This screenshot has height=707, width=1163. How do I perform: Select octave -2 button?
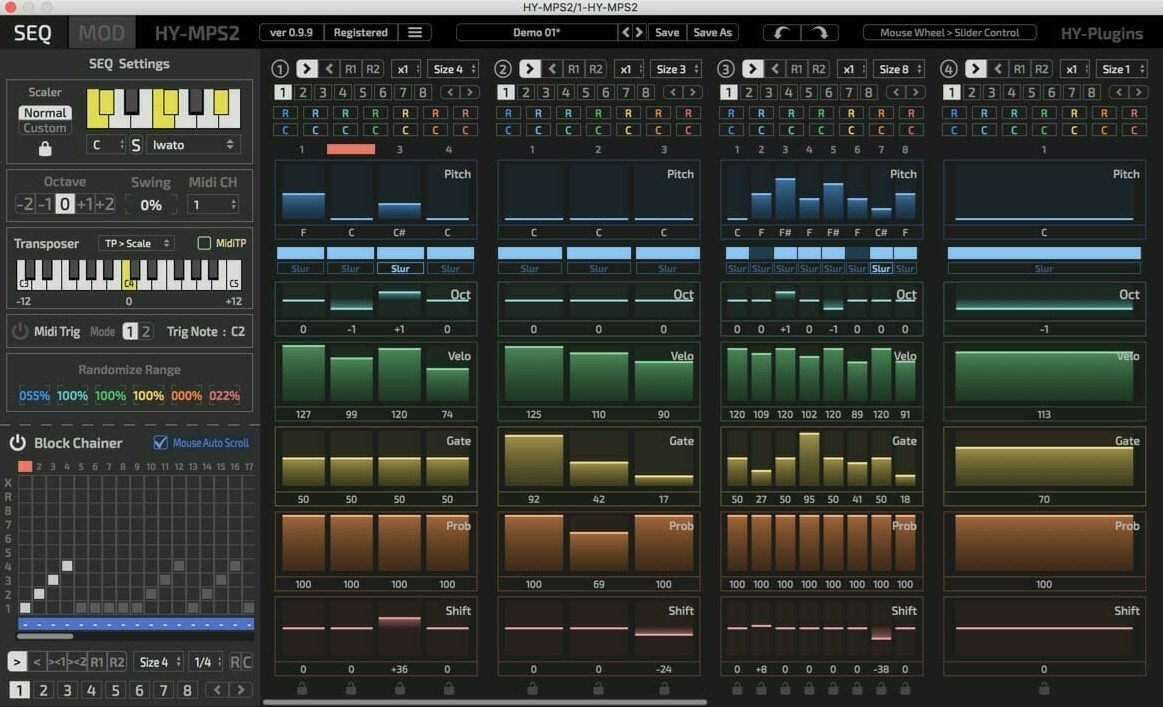click(x=25, y=204)
